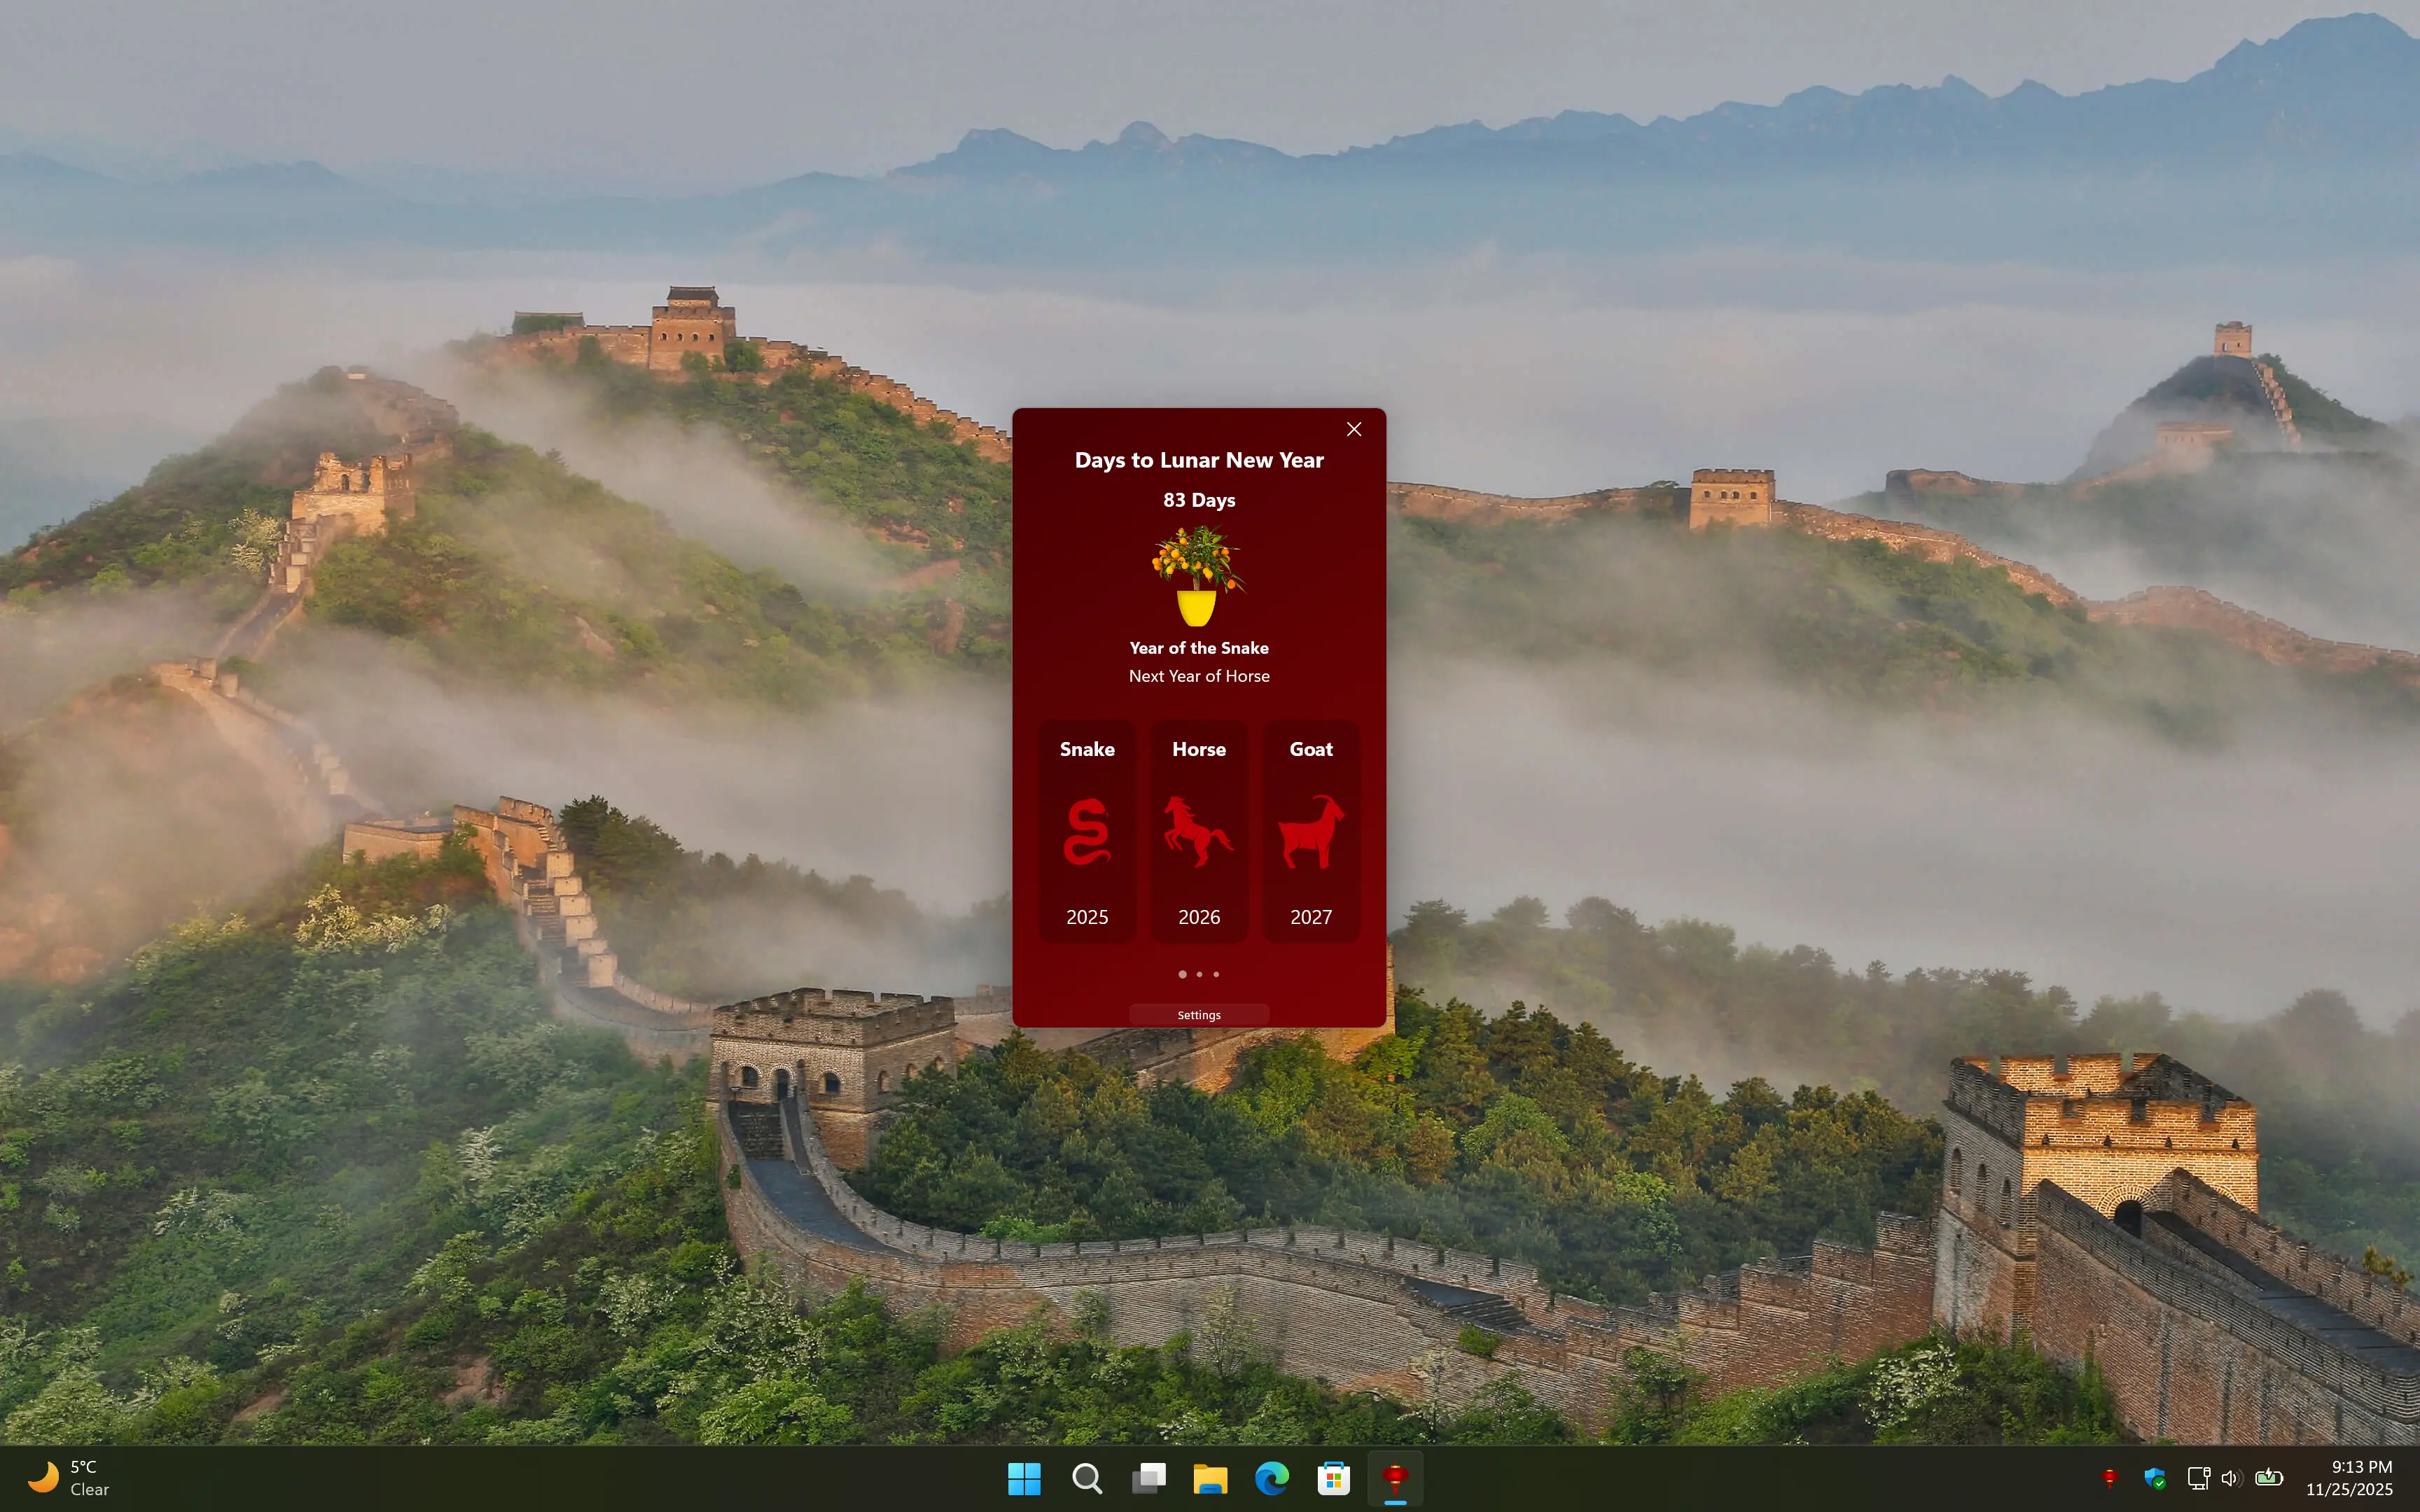This screenshot has height=1512, width=2420.
Task: Open the clock showing 9:13 PM
Action: point(2349,1478)
